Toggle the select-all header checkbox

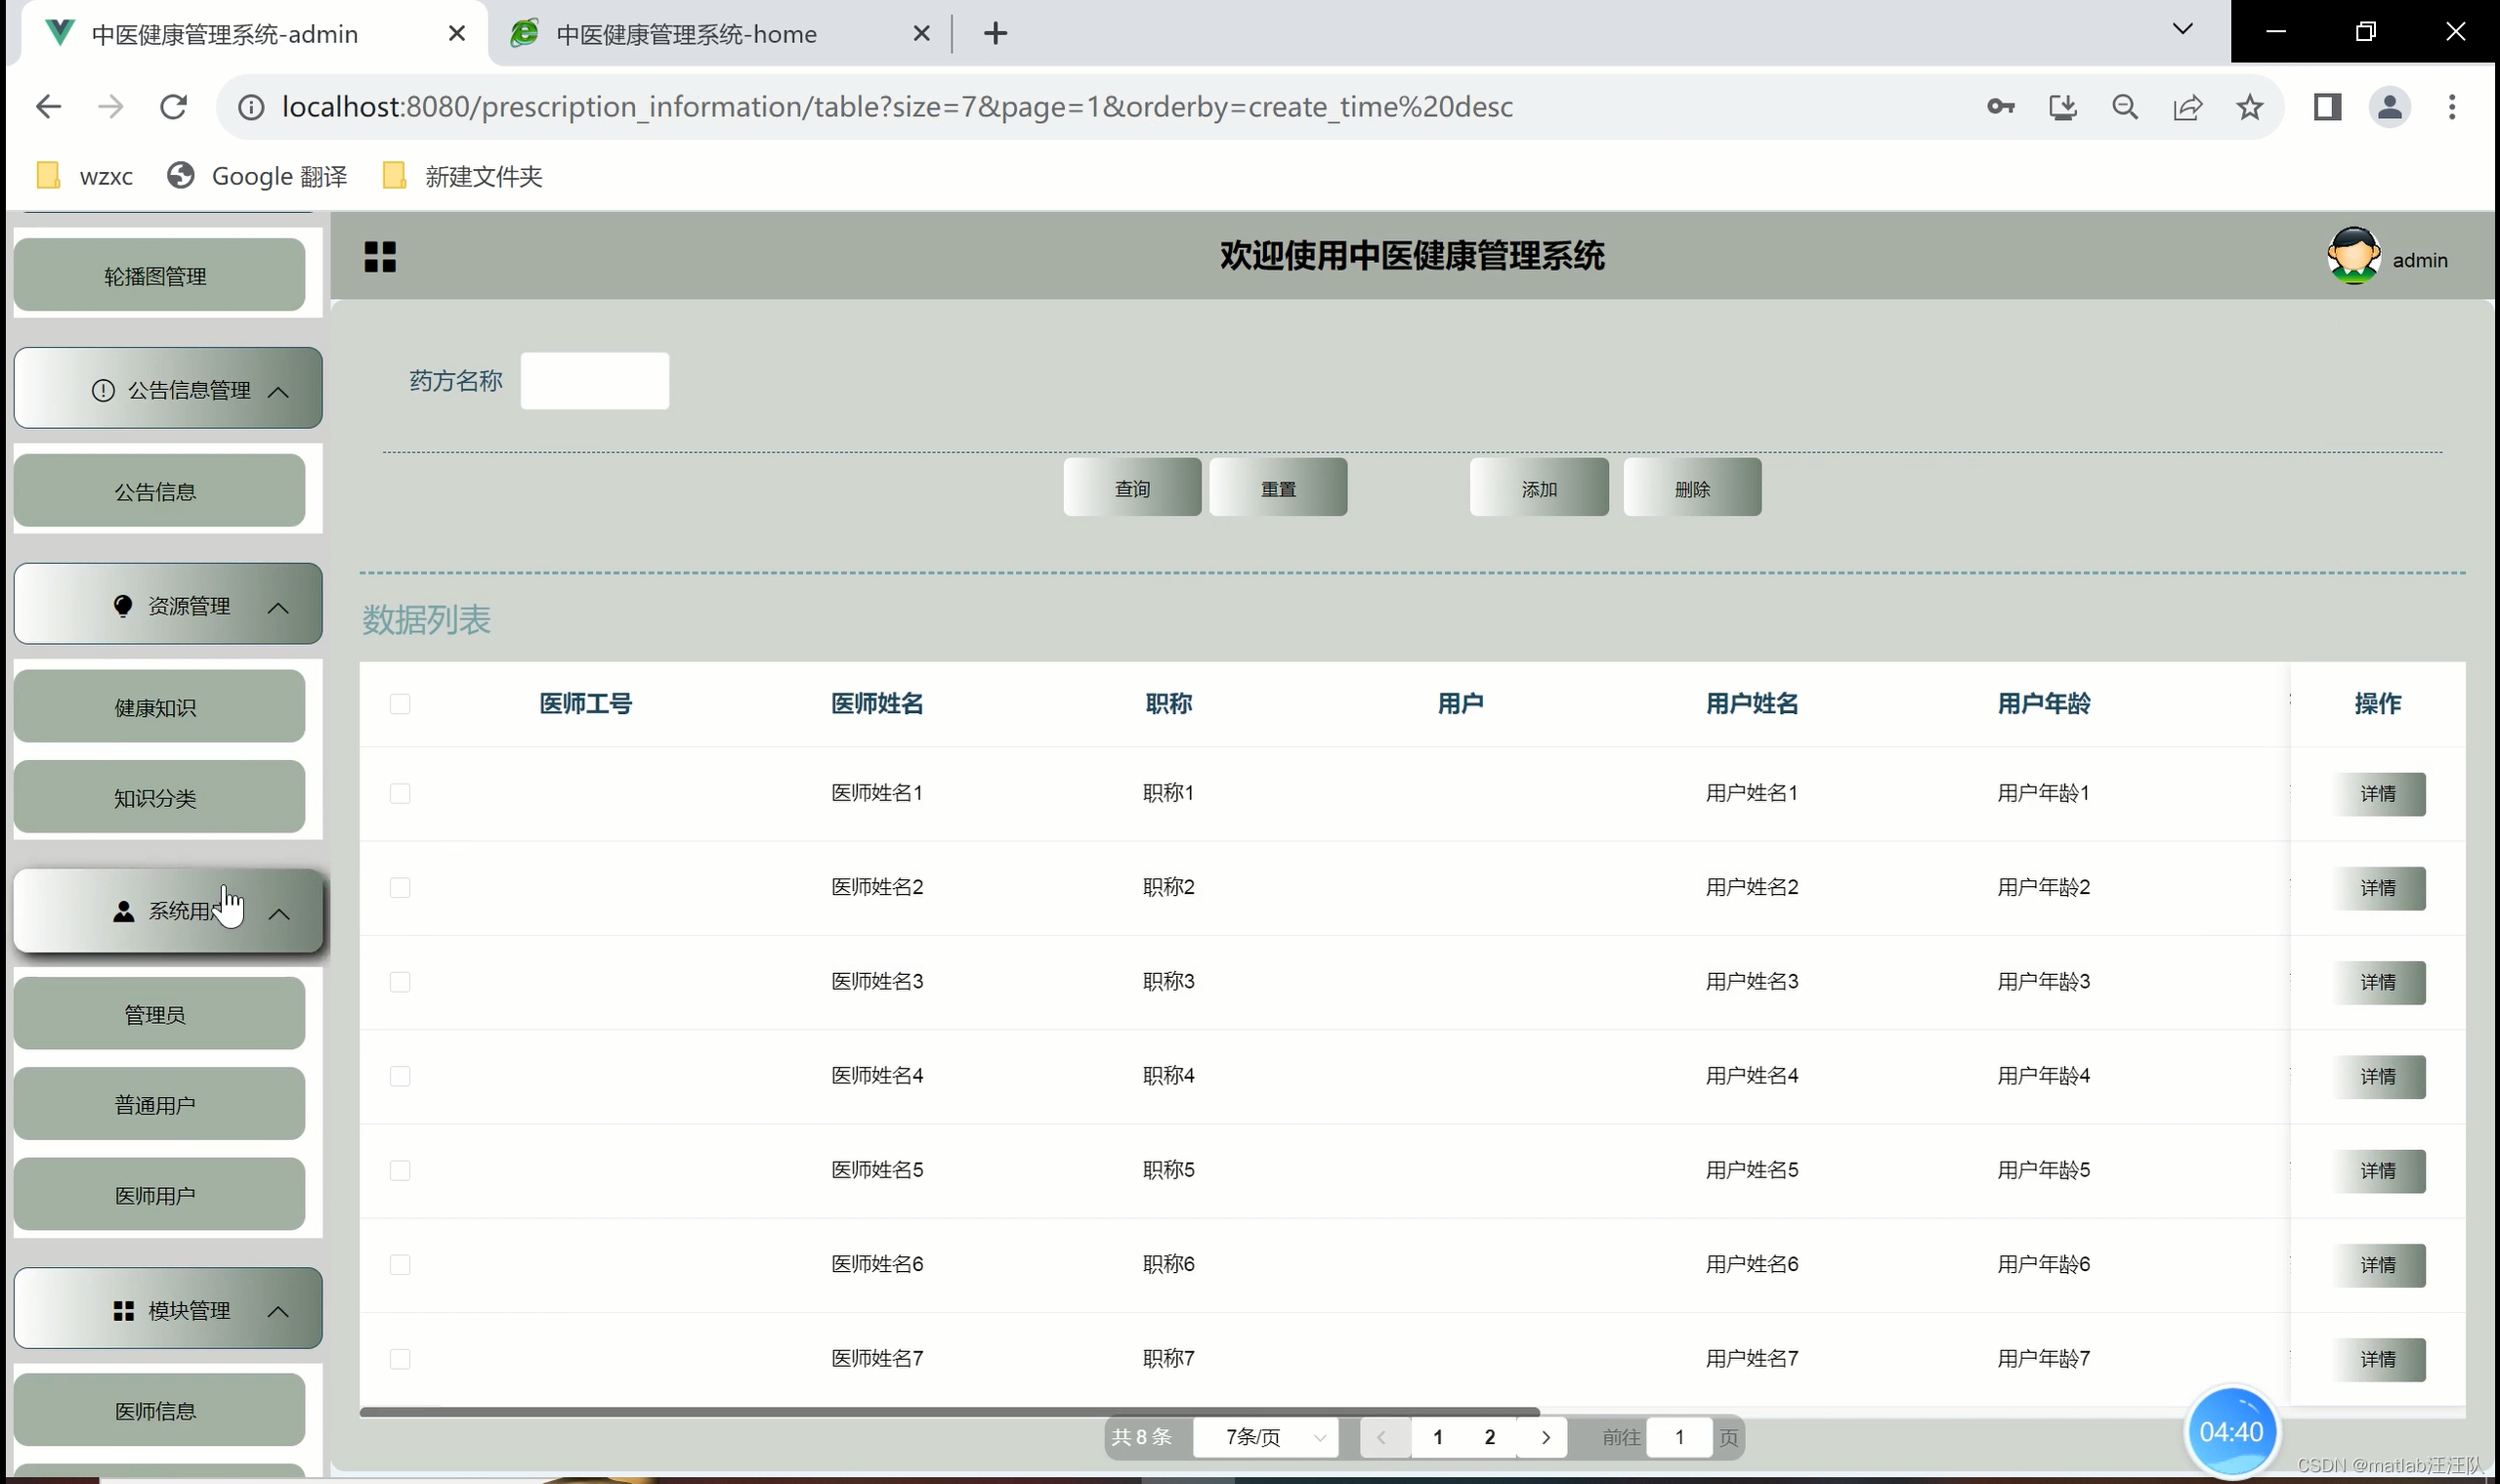(400, 704)
